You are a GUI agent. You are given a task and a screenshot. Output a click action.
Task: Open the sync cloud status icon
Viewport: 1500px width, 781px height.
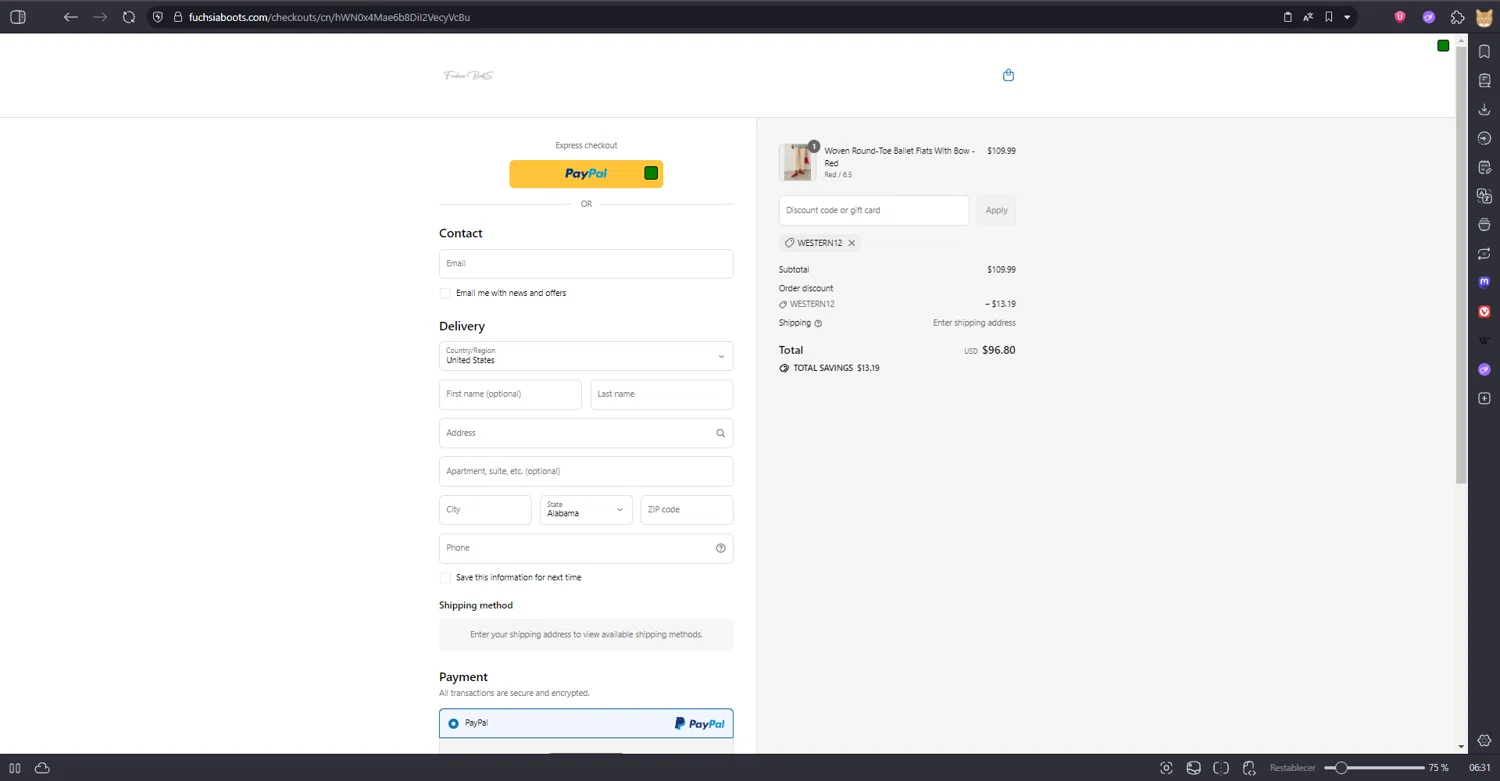pos(42,768)
